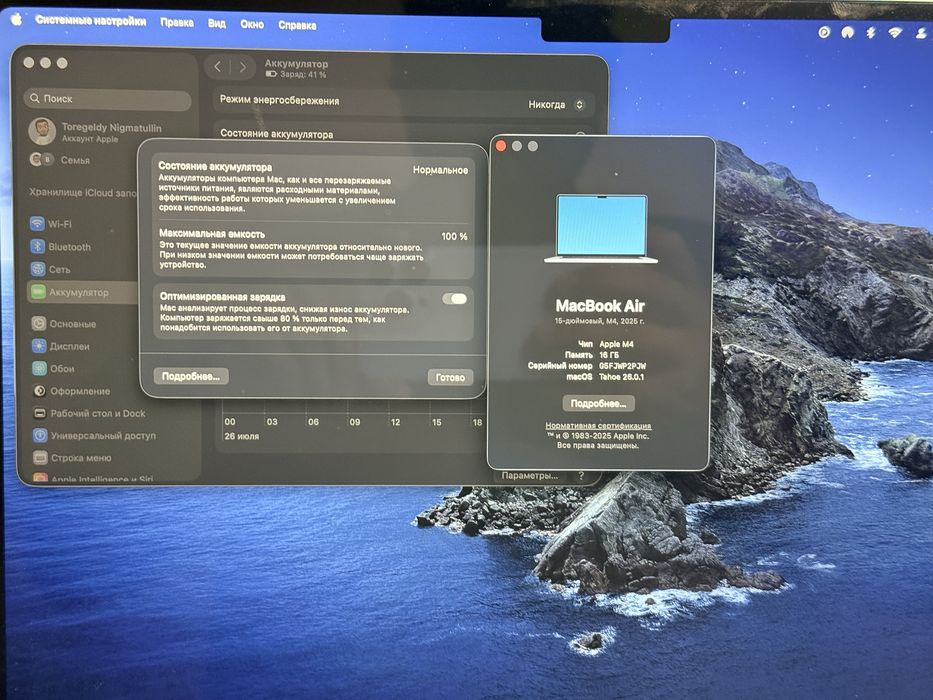Click the MacBook Air image
Image resolution: width=933 pixels, height=700 pixels.
601,229
